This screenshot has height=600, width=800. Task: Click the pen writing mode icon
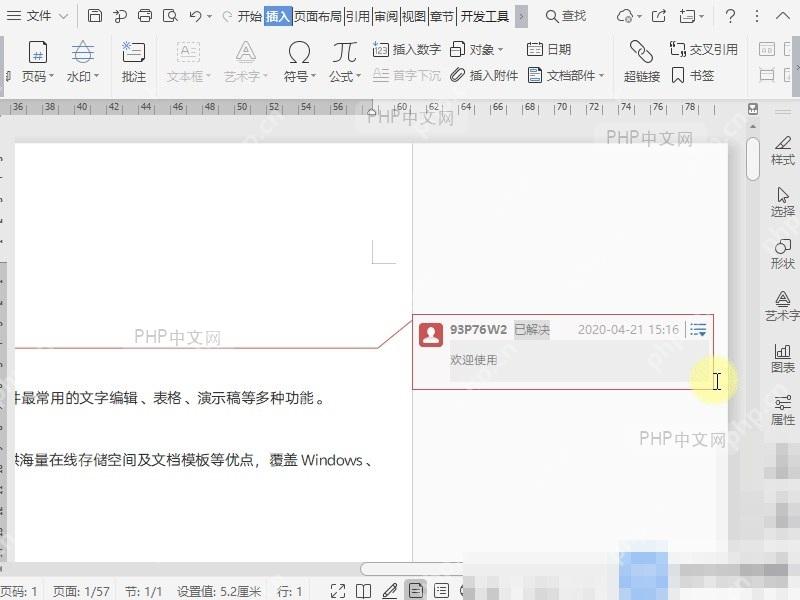pos(389,591)
